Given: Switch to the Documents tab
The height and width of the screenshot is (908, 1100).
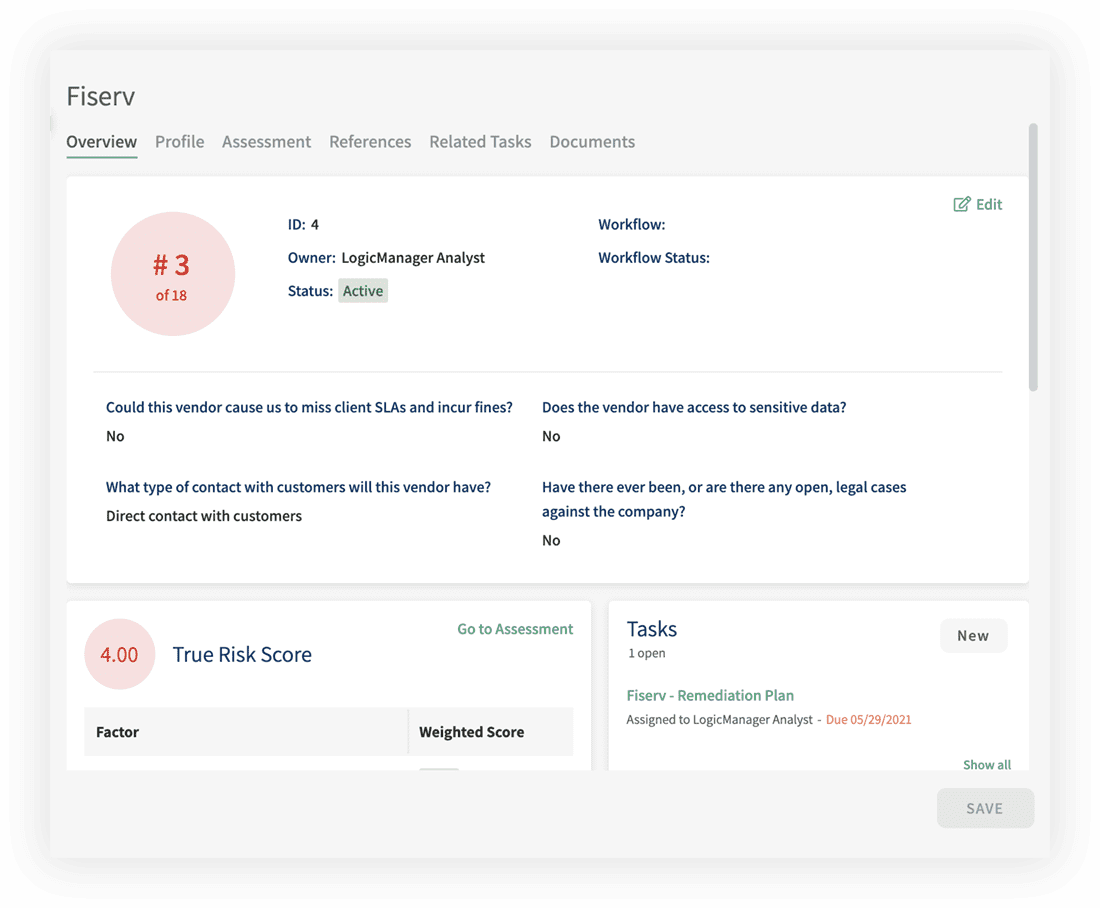Looking at the screenshot, I should [592, 141].
